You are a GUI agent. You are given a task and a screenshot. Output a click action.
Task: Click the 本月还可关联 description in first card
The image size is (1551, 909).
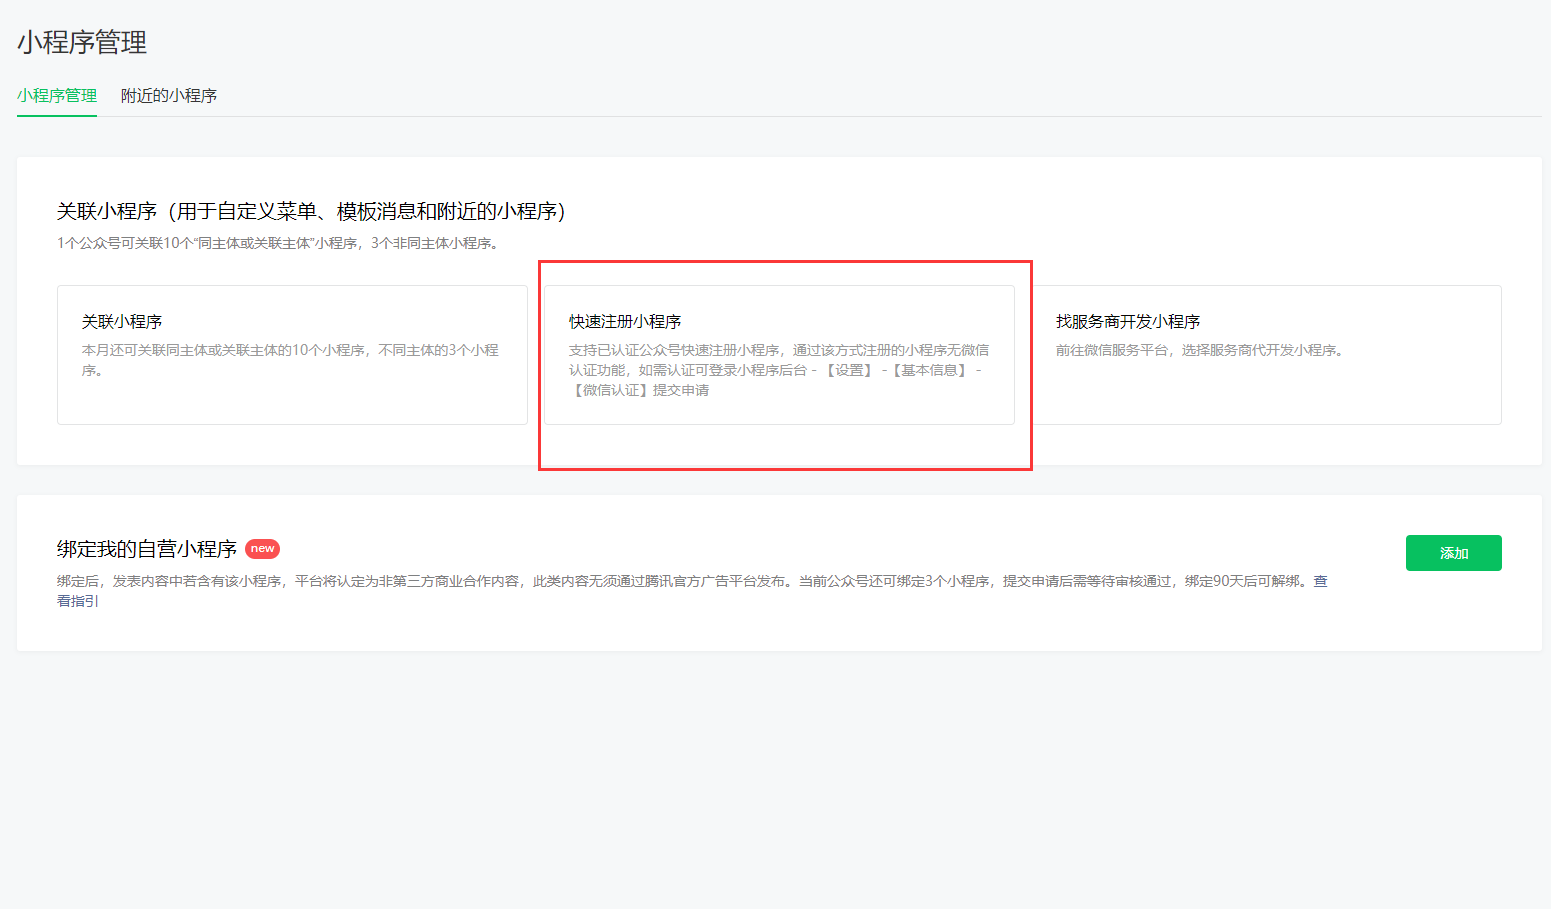tap(290, 351)
